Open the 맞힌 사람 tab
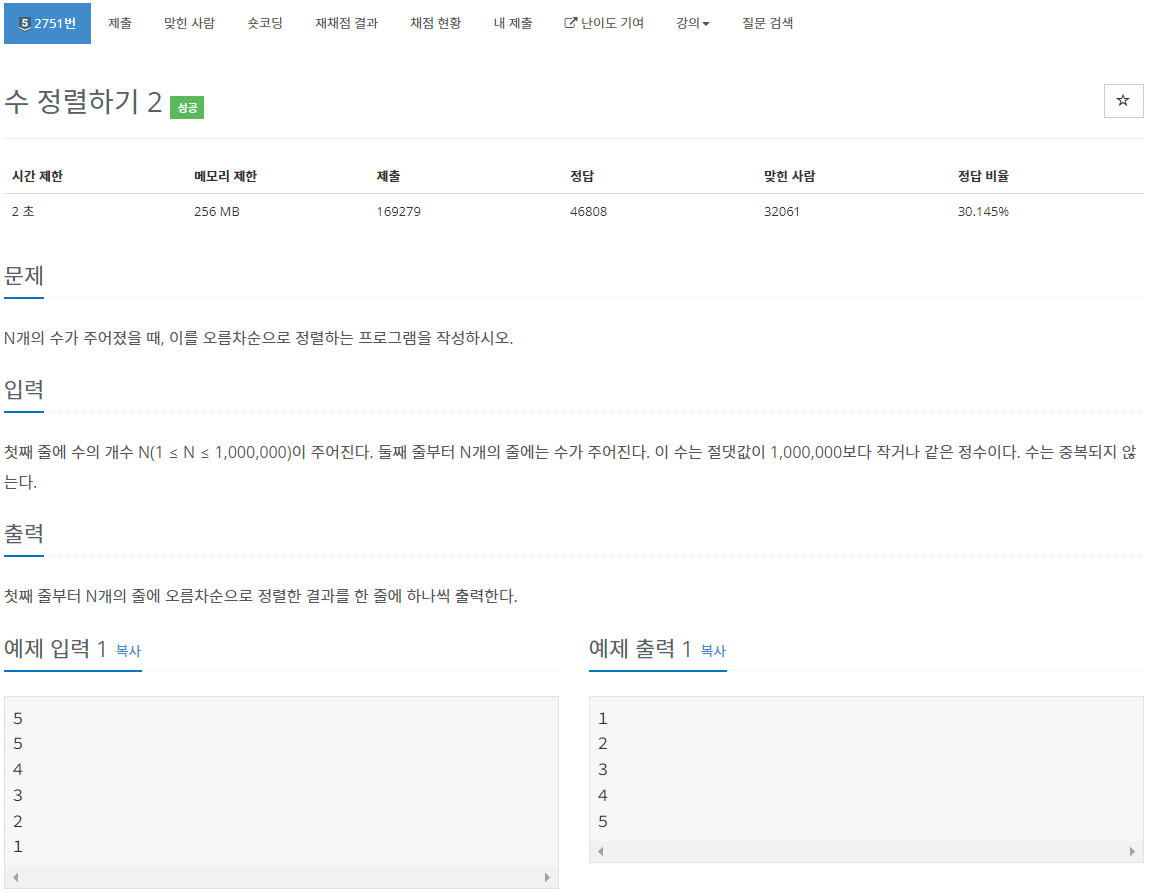Image resolution: width=1149 pixels, height=892 pixels. click(x=189, y=23)
